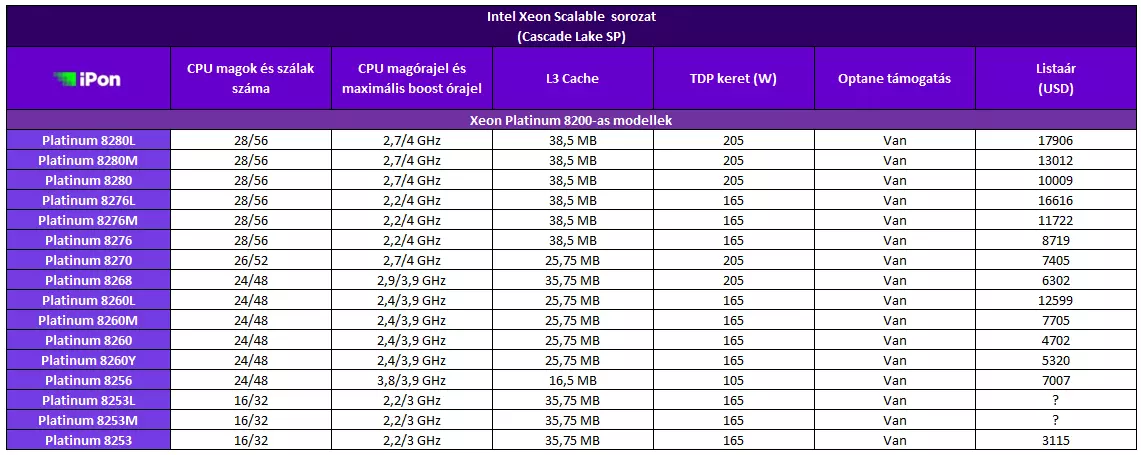Click the Platinum 8276M model cell
Screen dimensions: 1141x455
tap(88, 220)
